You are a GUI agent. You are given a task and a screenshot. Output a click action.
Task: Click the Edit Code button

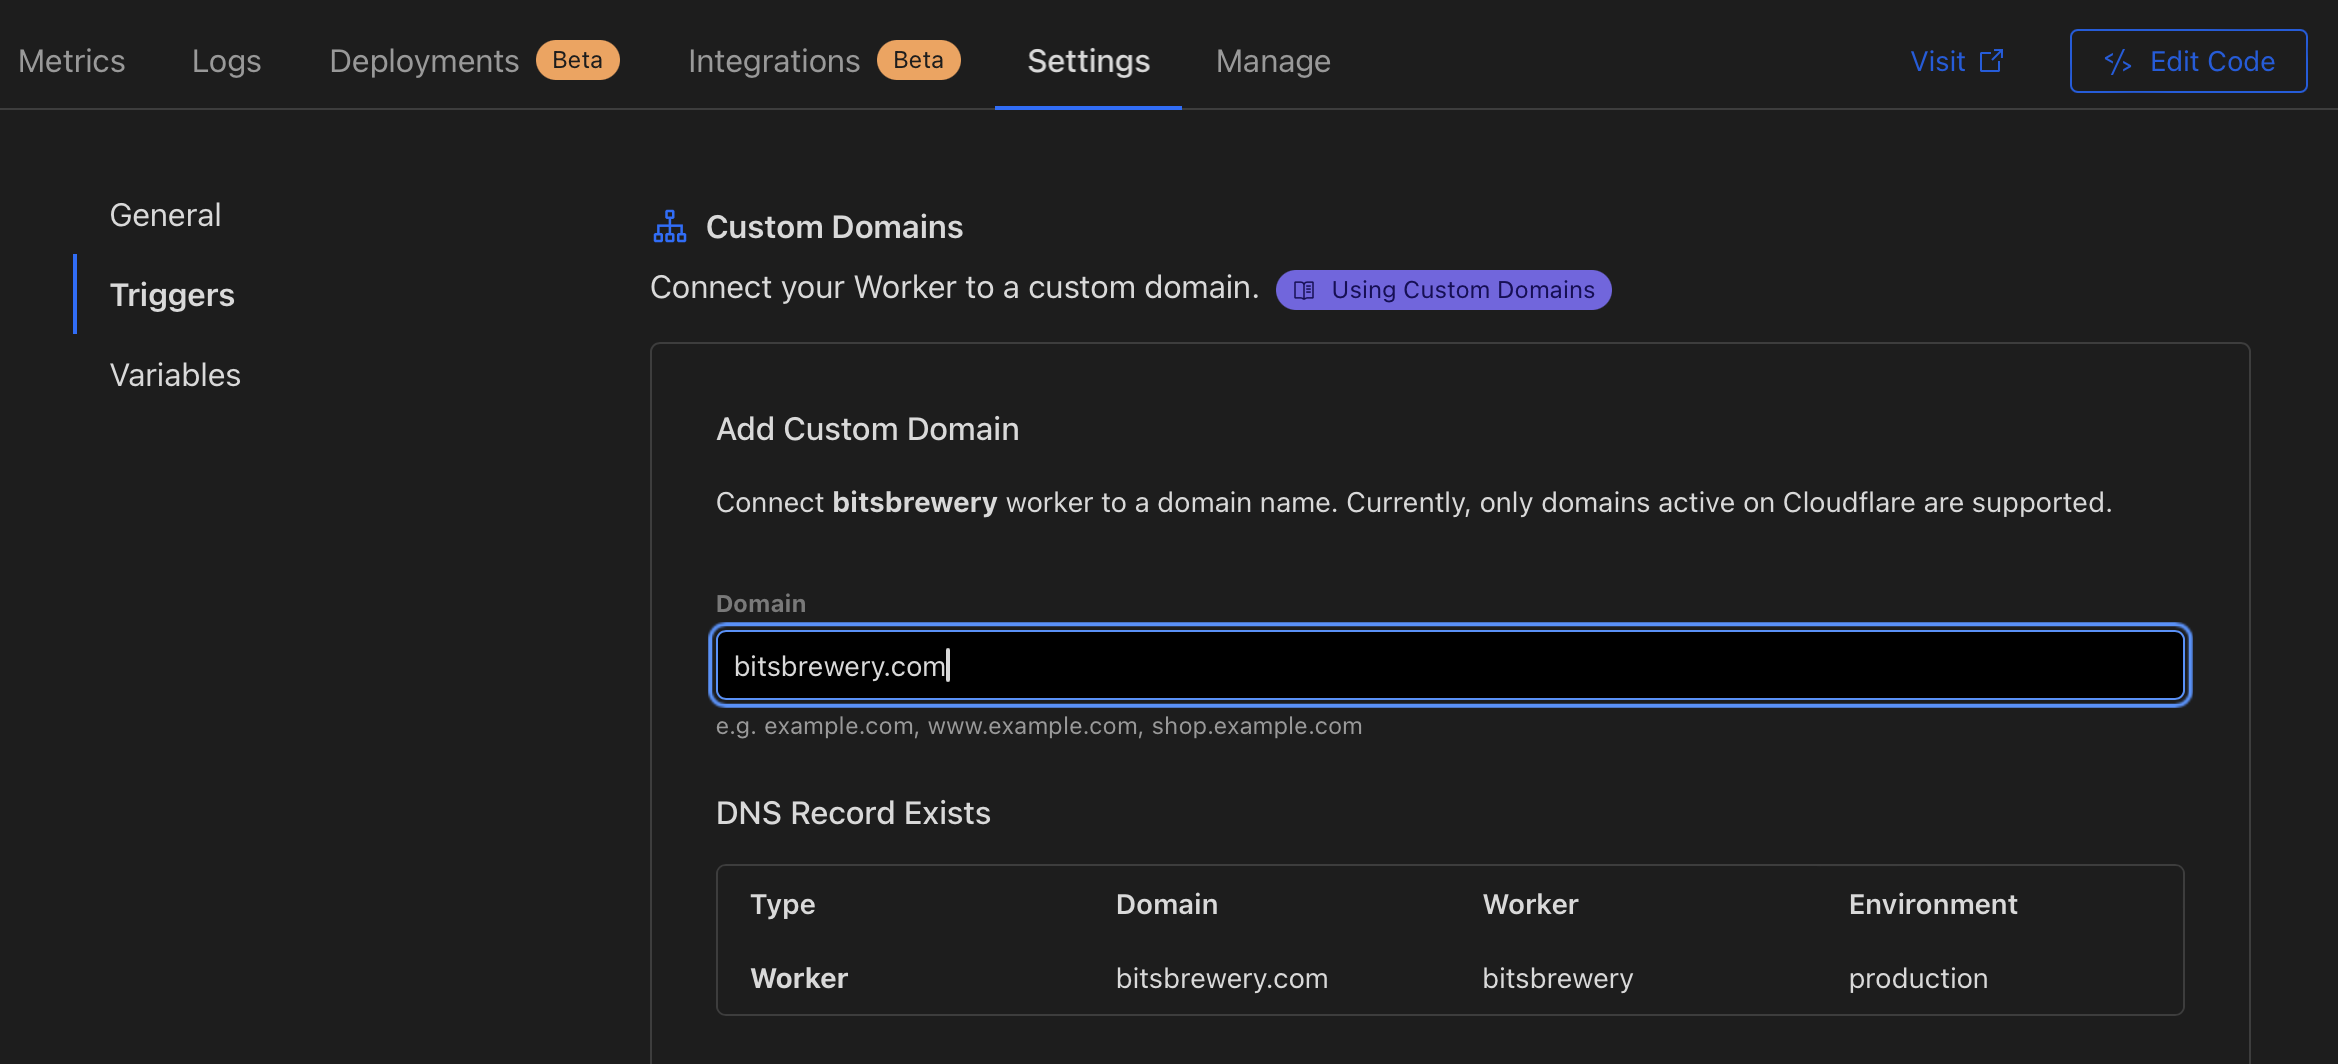(2188, 61)
